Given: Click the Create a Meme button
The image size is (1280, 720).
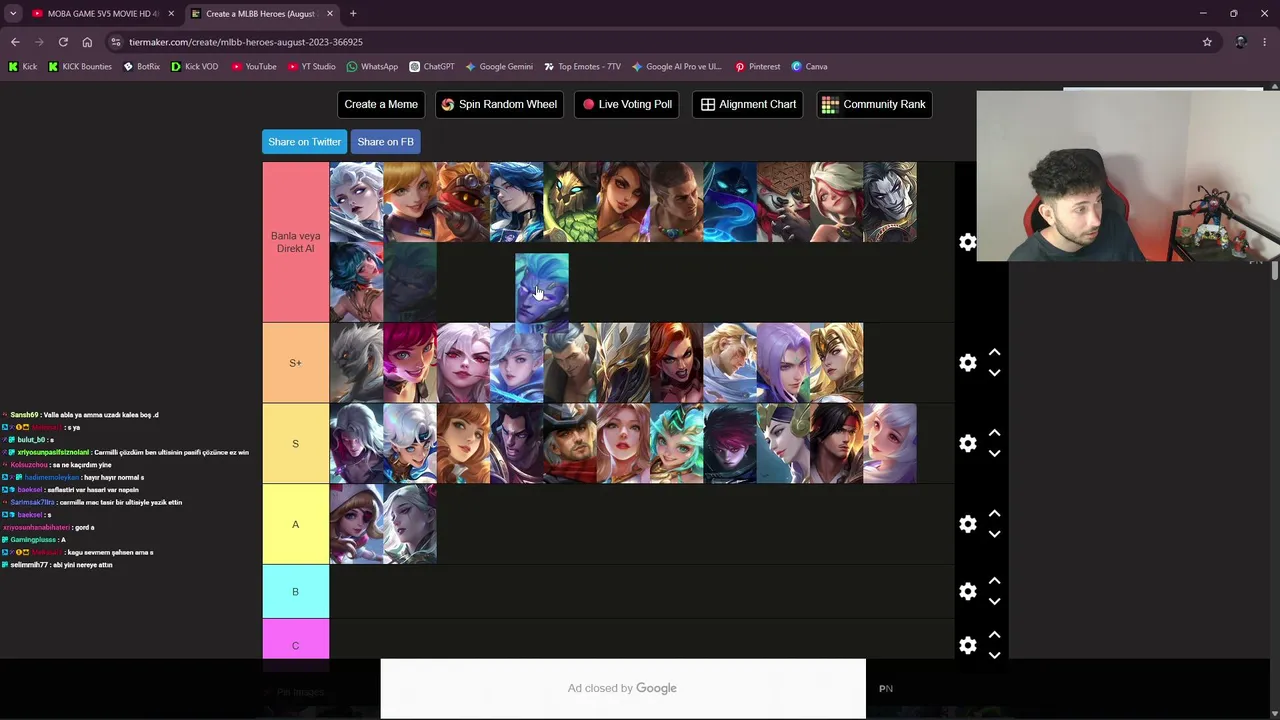Looking at the screenshot, I should tap(381, 104).
